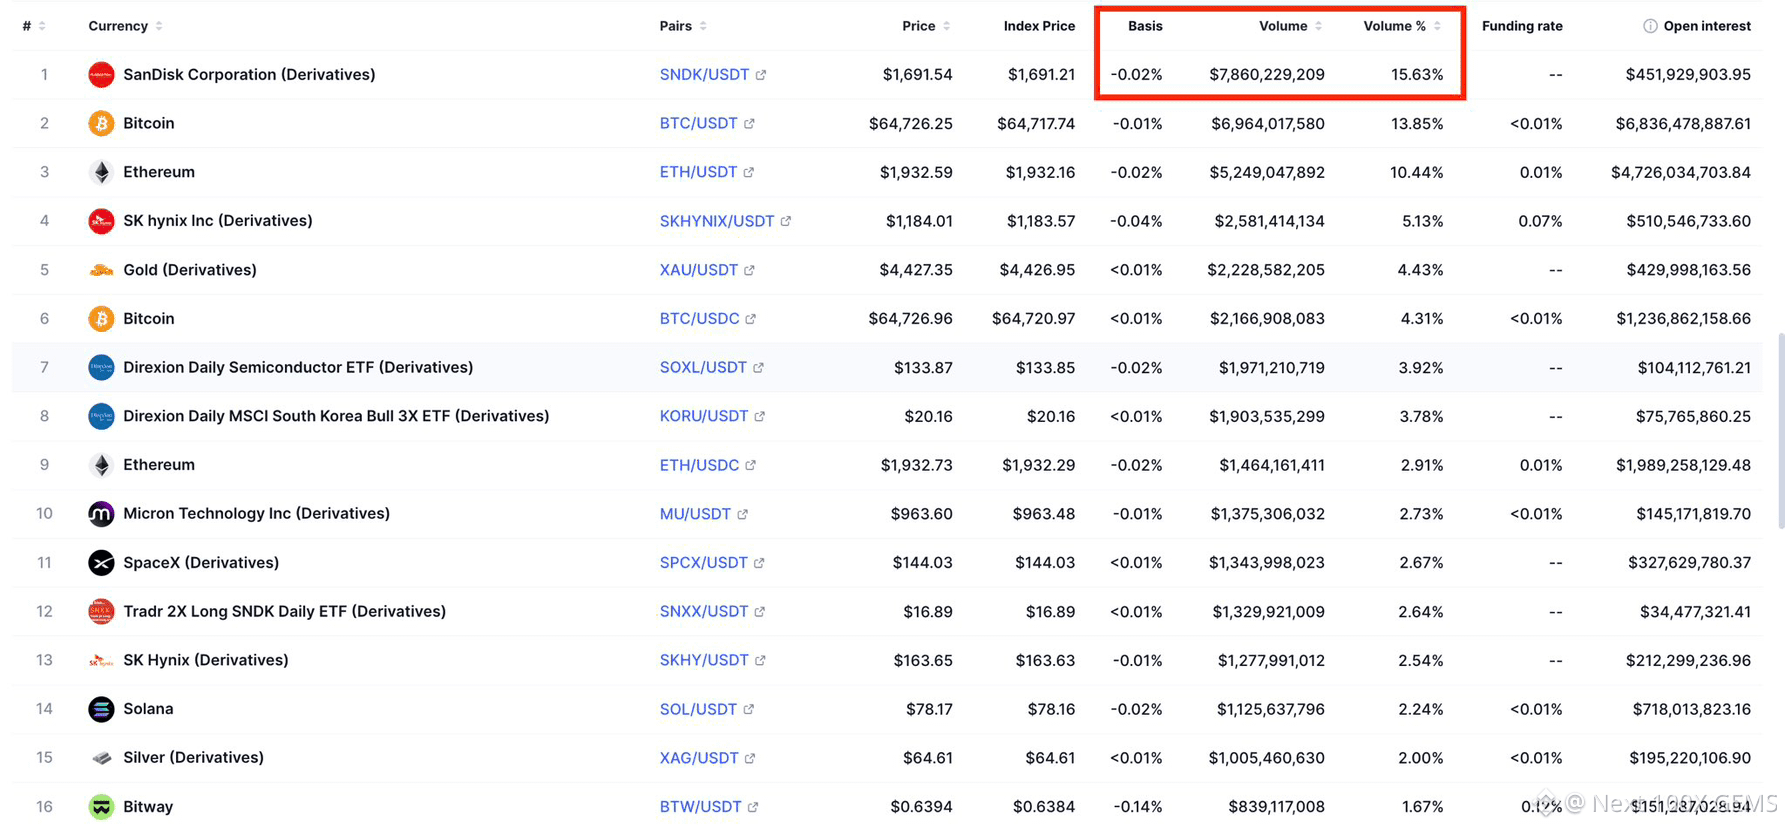Click external link icon beside BTC/USDT
The width and height of the screenshot is (1785, 828).
tap(749, 124)
